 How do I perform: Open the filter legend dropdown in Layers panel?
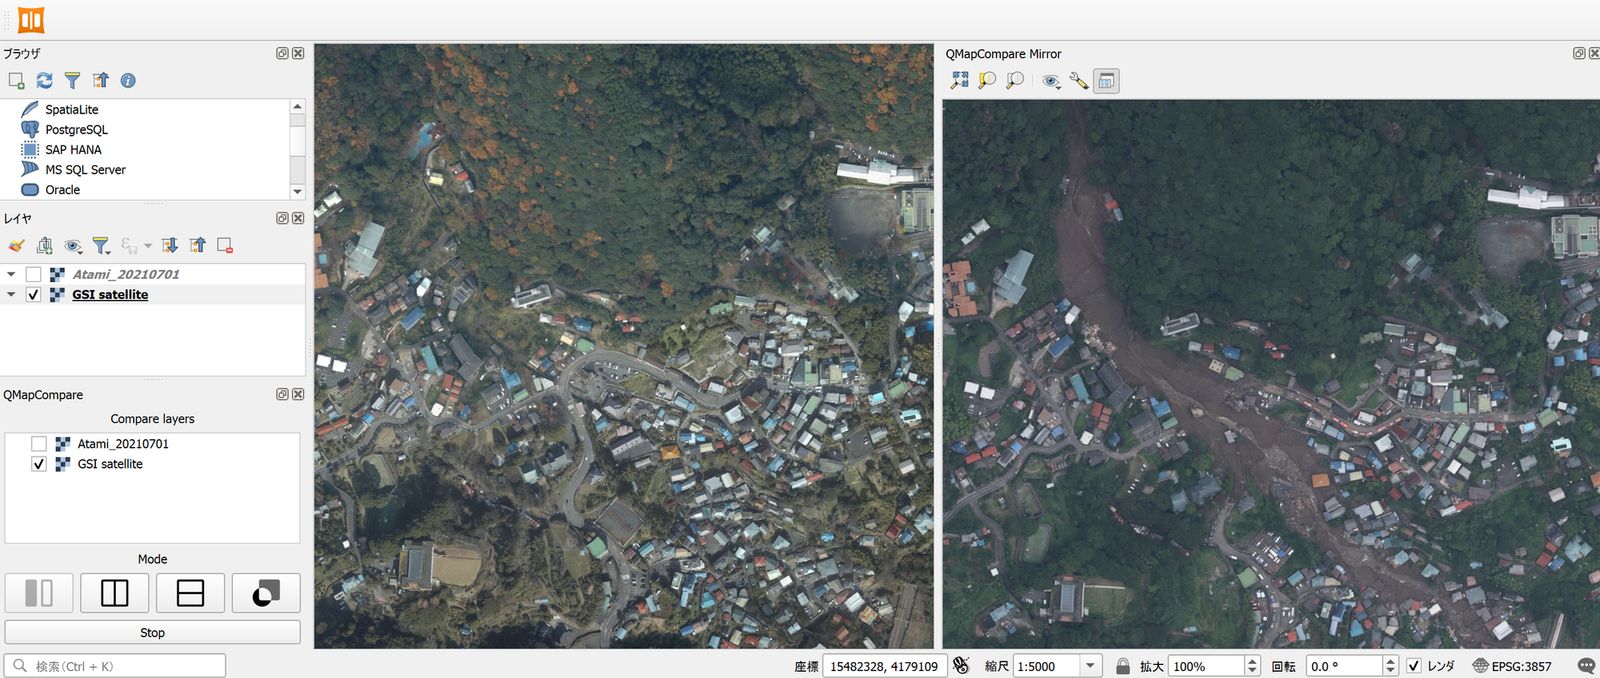tap(101, 245)
